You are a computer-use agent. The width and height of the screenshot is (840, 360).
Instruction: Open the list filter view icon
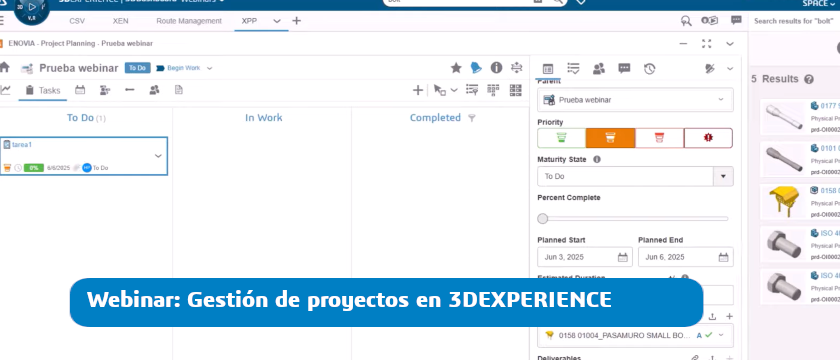pos(472,90)
